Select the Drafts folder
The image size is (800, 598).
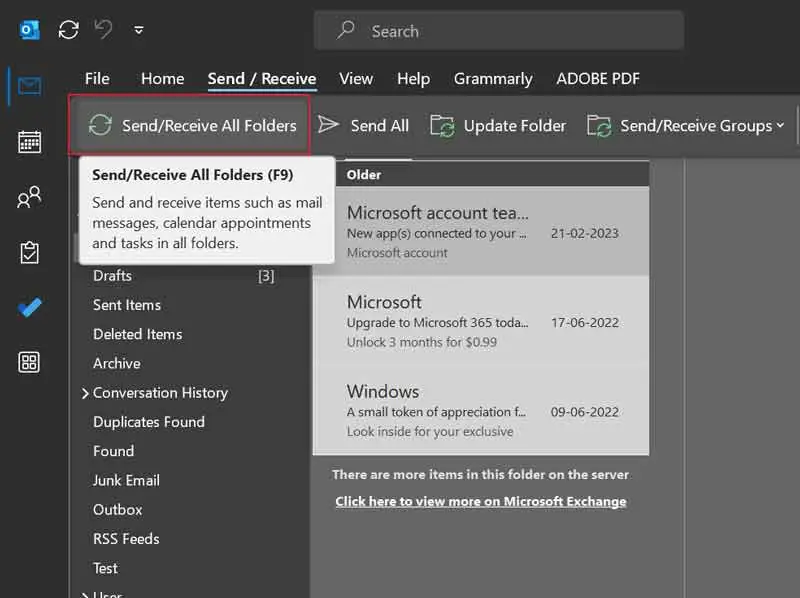tap(112, 276)
